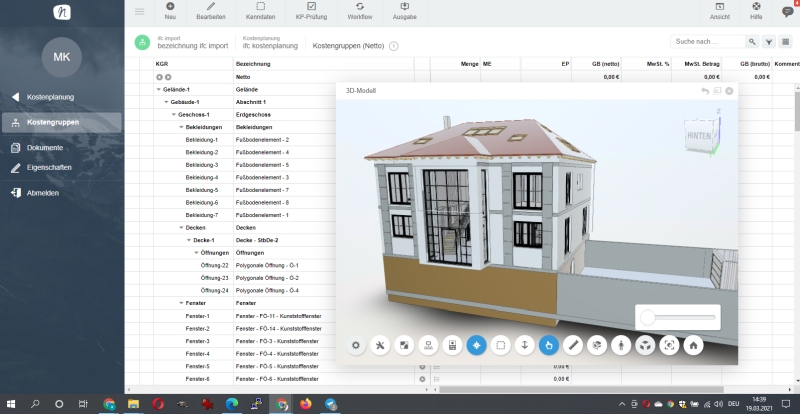800x414 pixels.
Task: Collapse the Fenster tree group
Action: click(x=182, y=303)
